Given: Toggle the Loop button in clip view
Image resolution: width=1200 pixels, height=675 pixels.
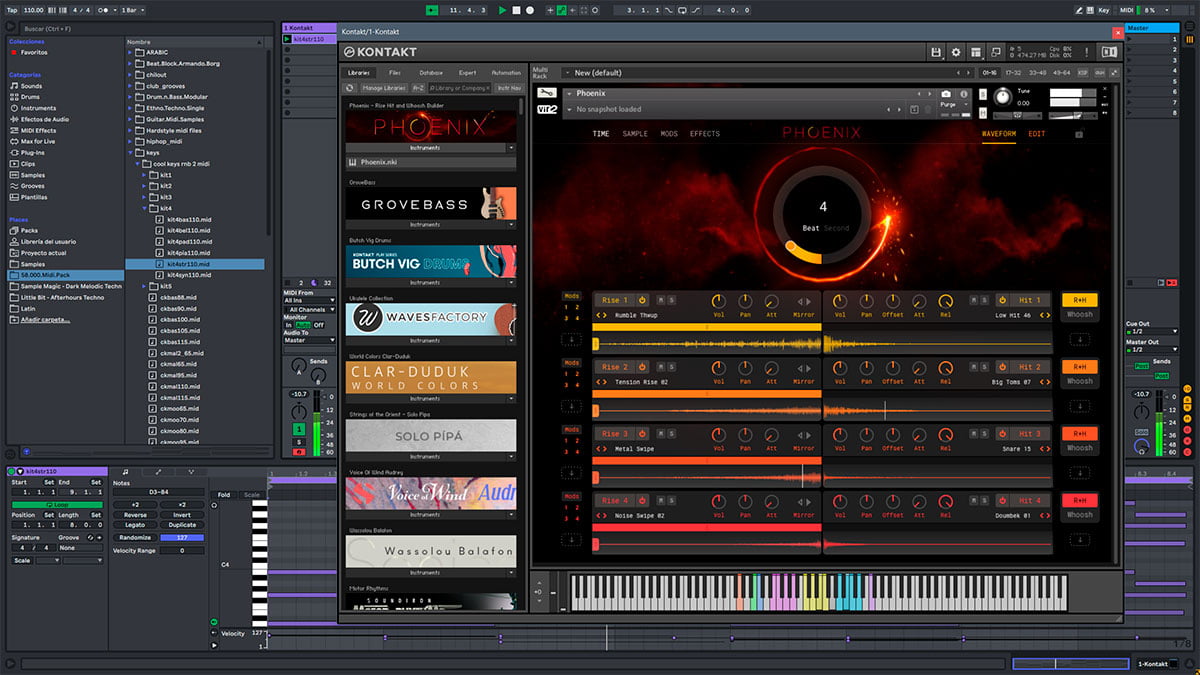Looking at the screenshot, I should coord(57,504).
